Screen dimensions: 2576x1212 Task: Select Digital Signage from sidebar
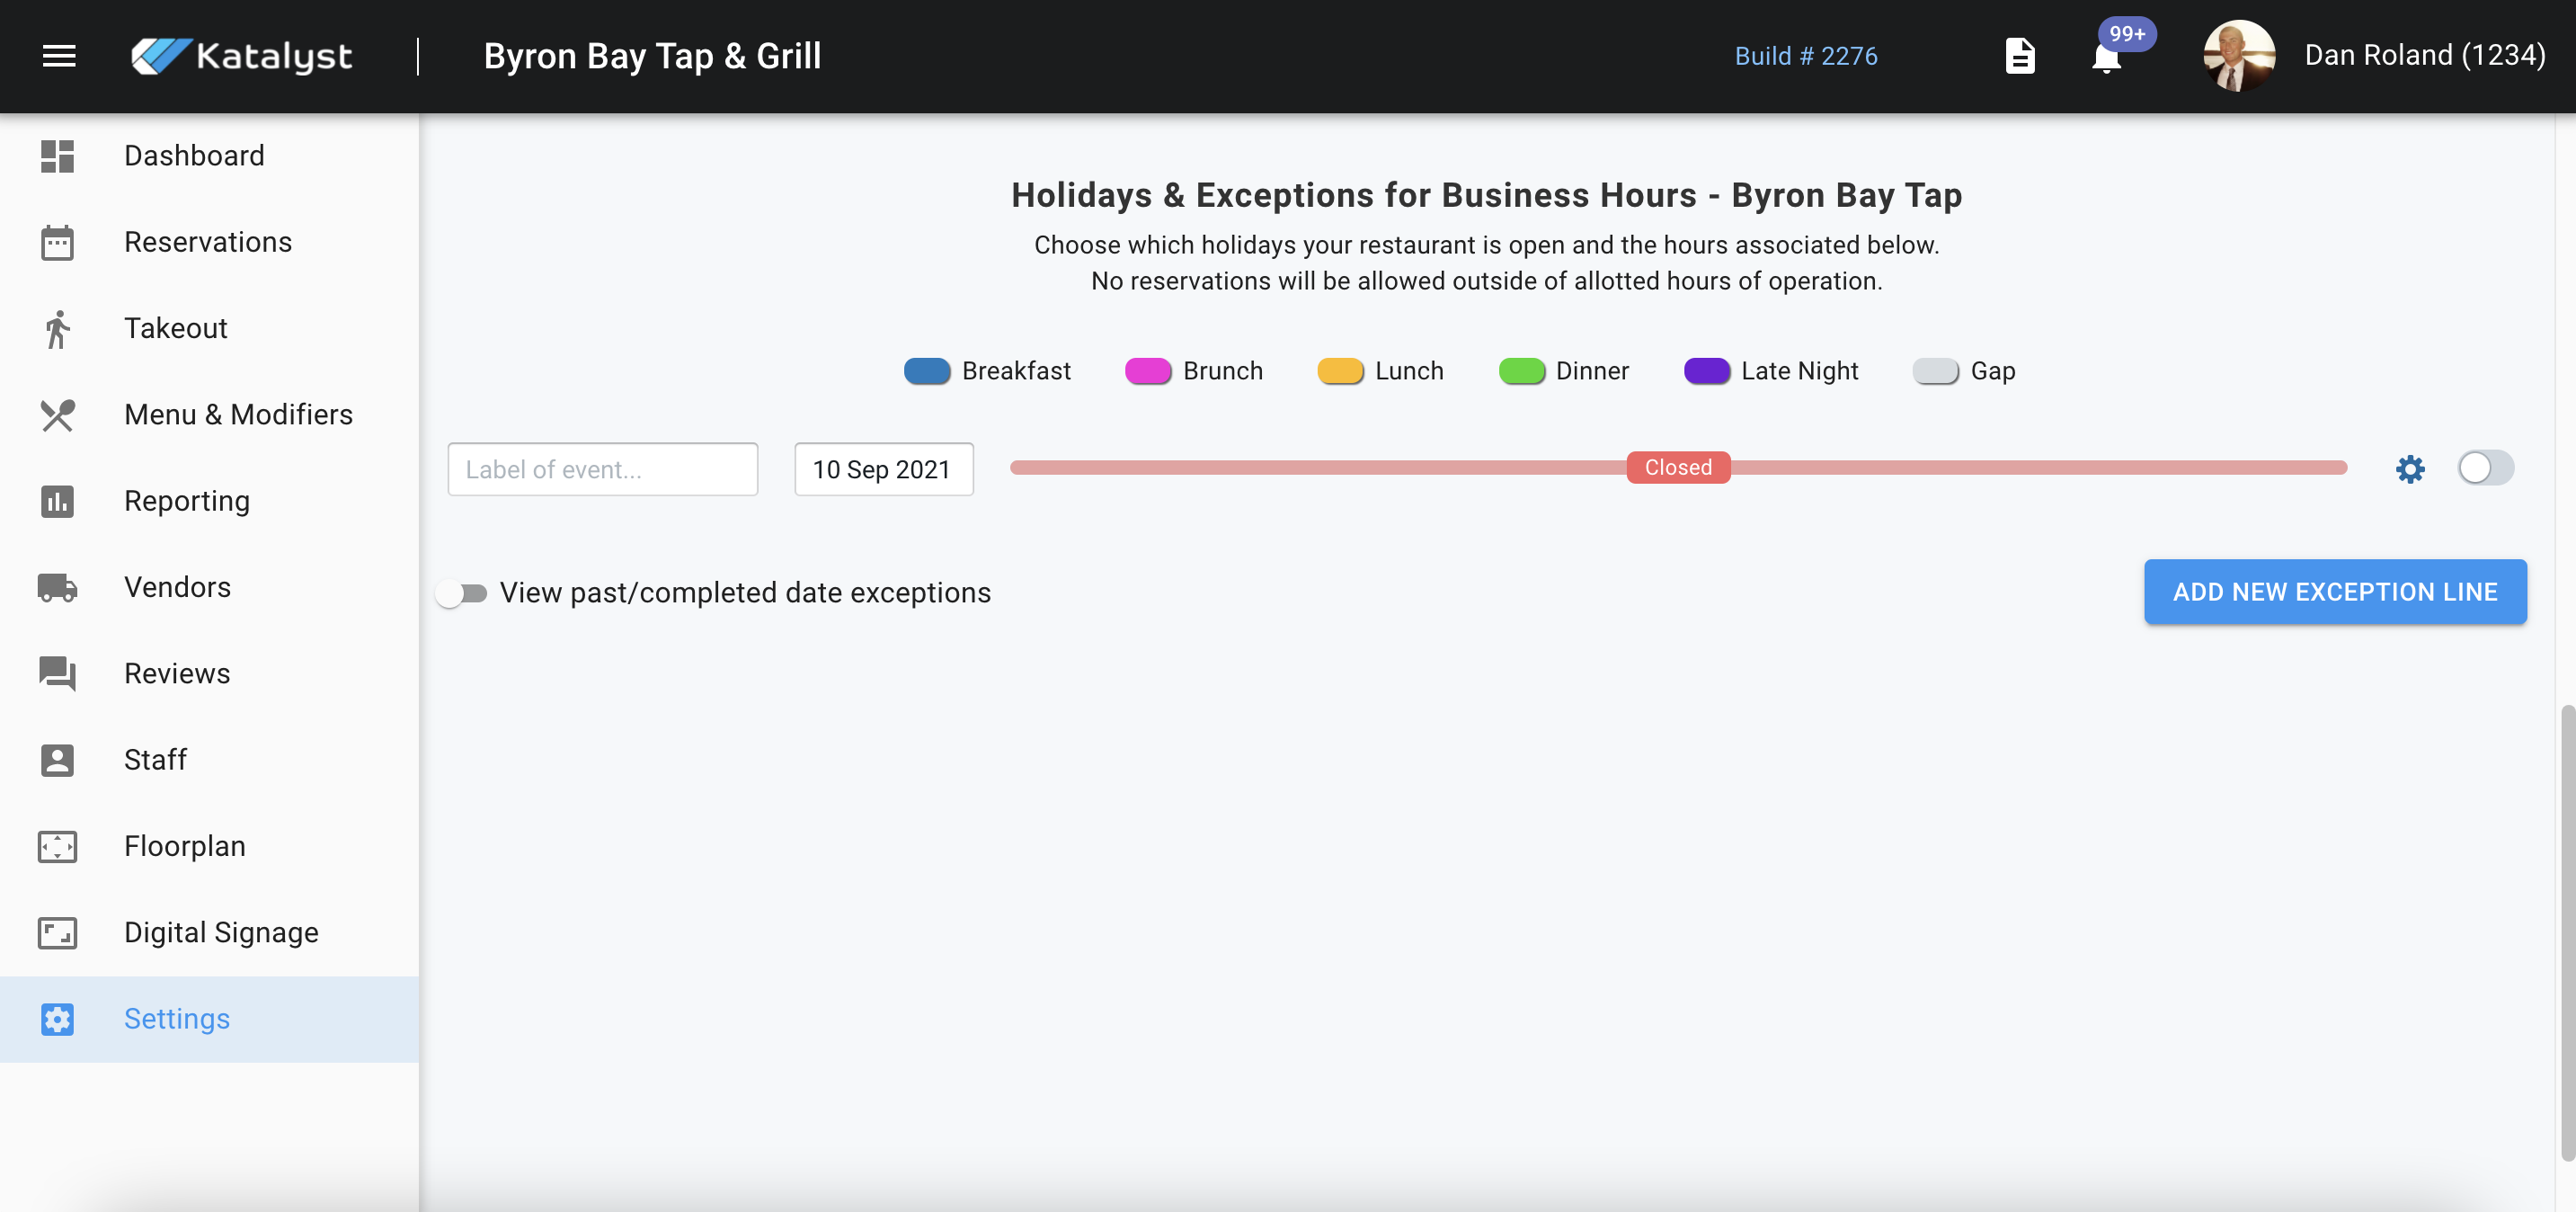(x=221, y=932)
